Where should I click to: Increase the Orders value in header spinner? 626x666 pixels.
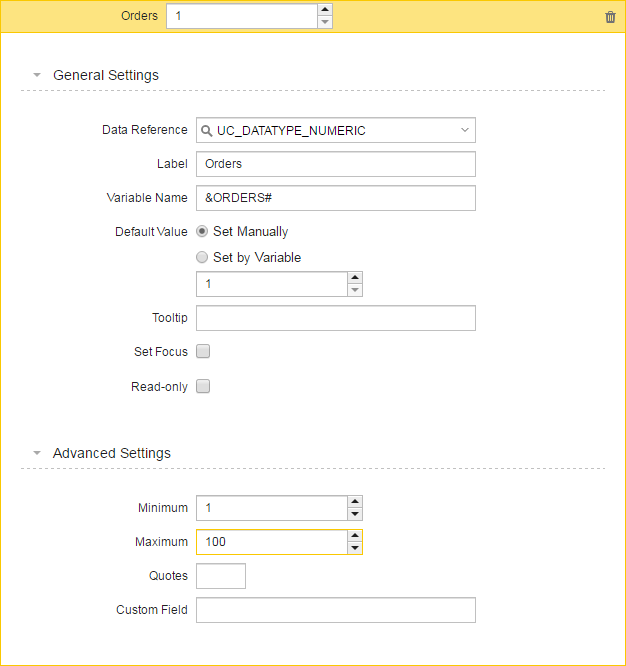pos(325,9)
